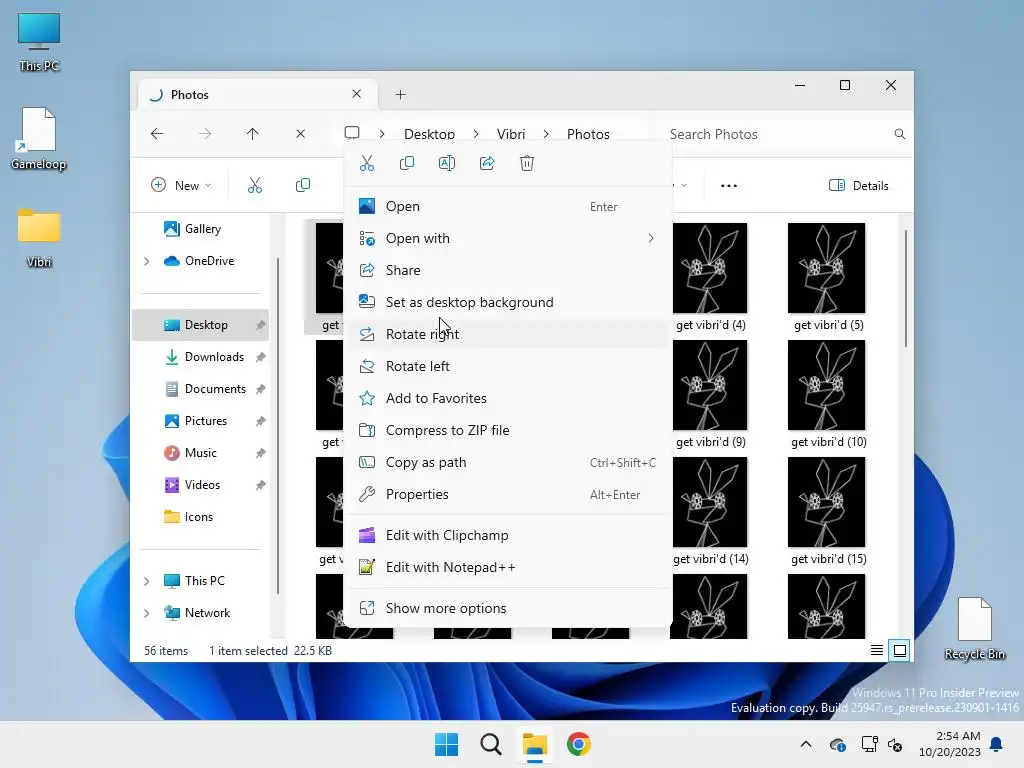
Task: Click the toolbar Copy icon
Action: [302, 185]
